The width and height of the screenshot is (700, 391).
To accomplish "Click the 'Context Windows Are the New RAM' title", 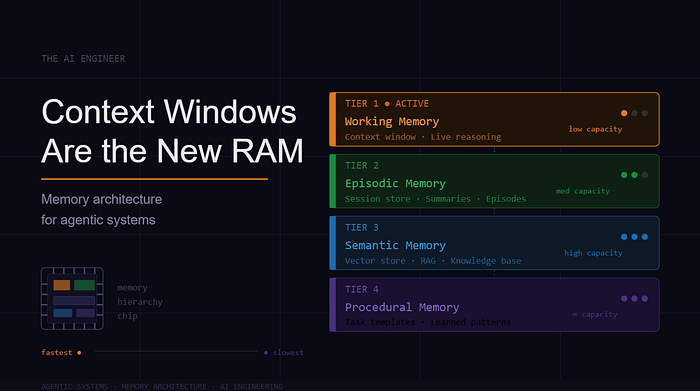I will (172, 131).
